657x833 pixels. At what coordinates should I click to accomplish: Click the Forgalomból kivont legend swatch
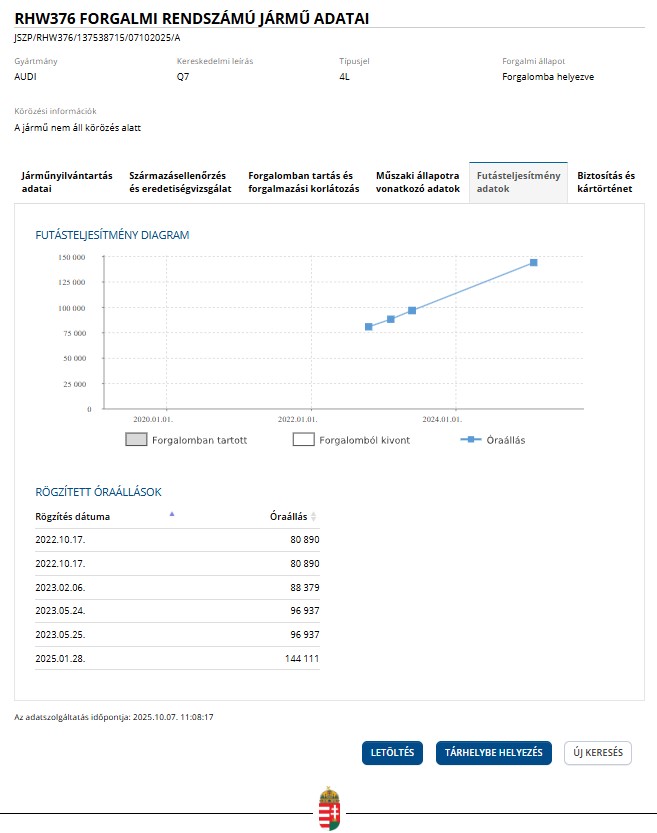pyautogui.click(x=304, y=439)
